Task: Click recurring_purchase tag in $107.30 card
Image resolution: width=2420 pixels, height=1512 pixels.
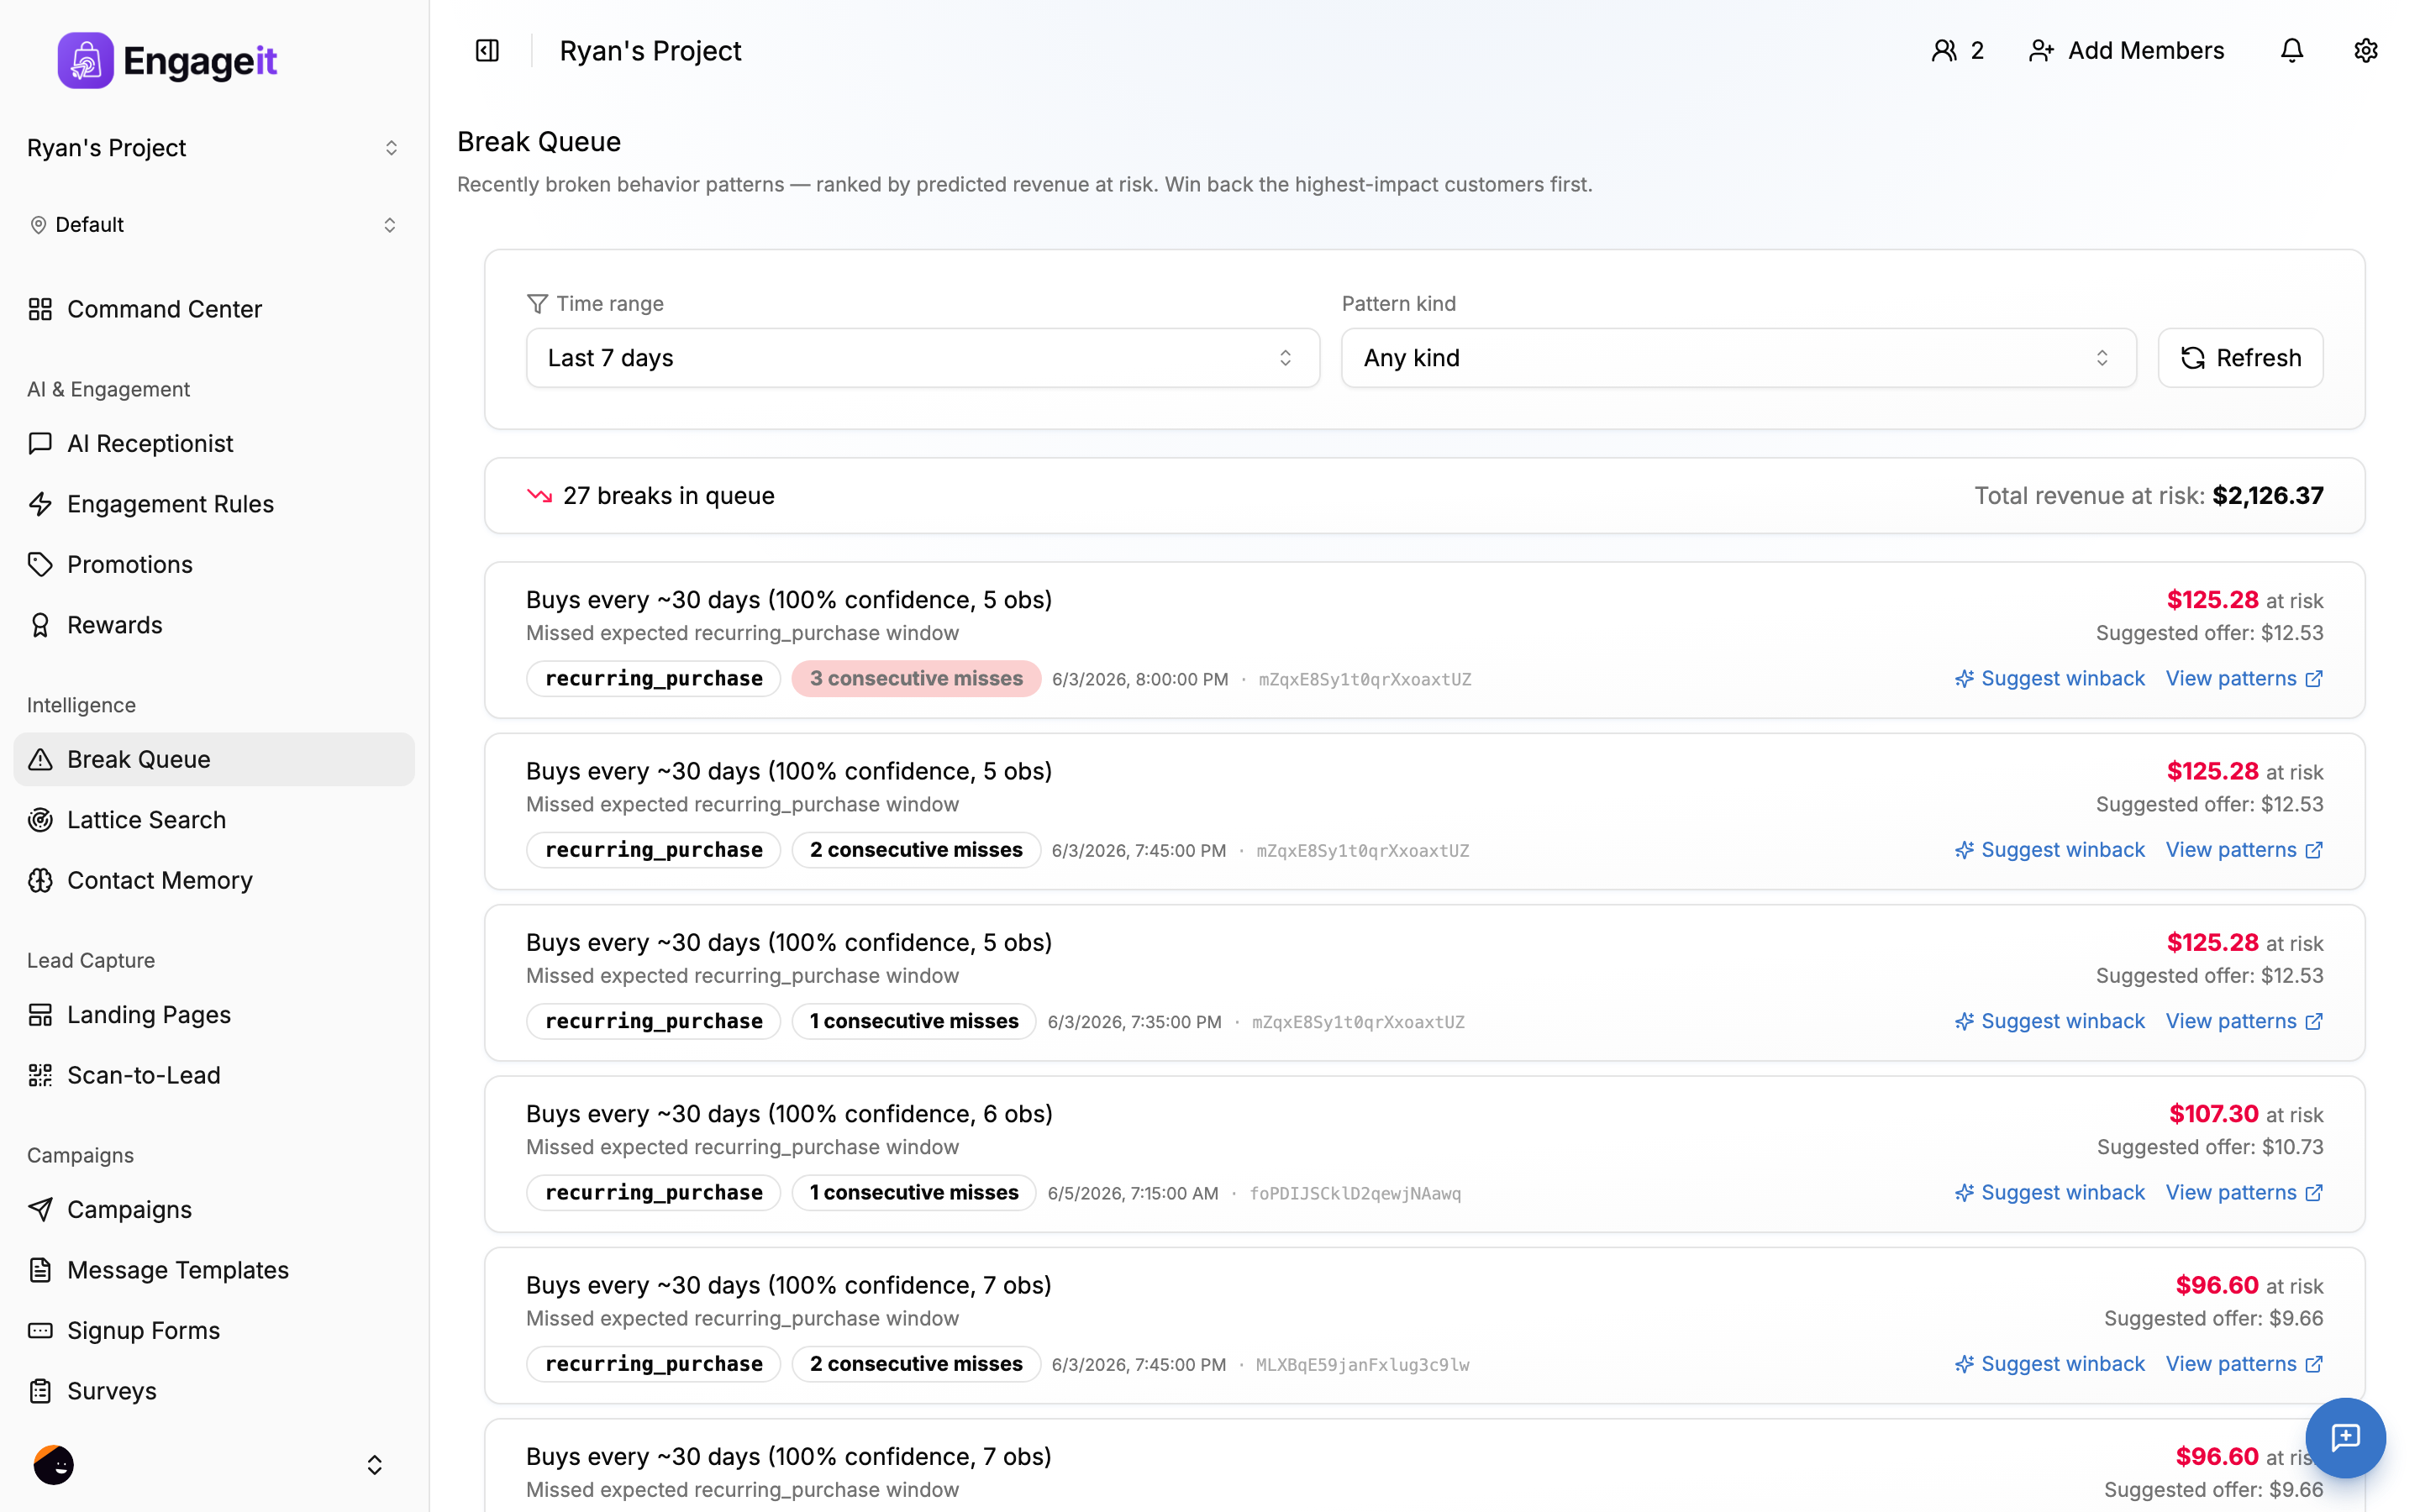Action: [653, 1192]
